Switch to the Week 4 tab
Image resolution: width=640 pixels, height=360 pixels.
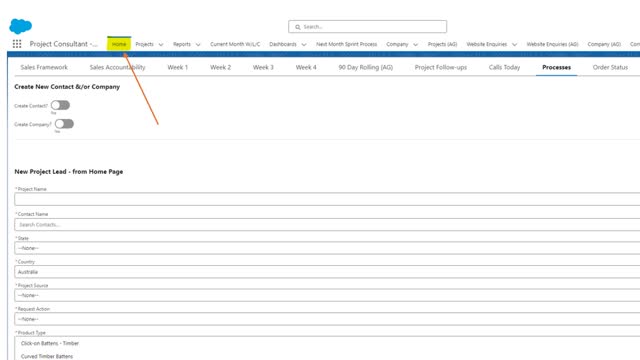pyautogui.click(x=306, y=67)
